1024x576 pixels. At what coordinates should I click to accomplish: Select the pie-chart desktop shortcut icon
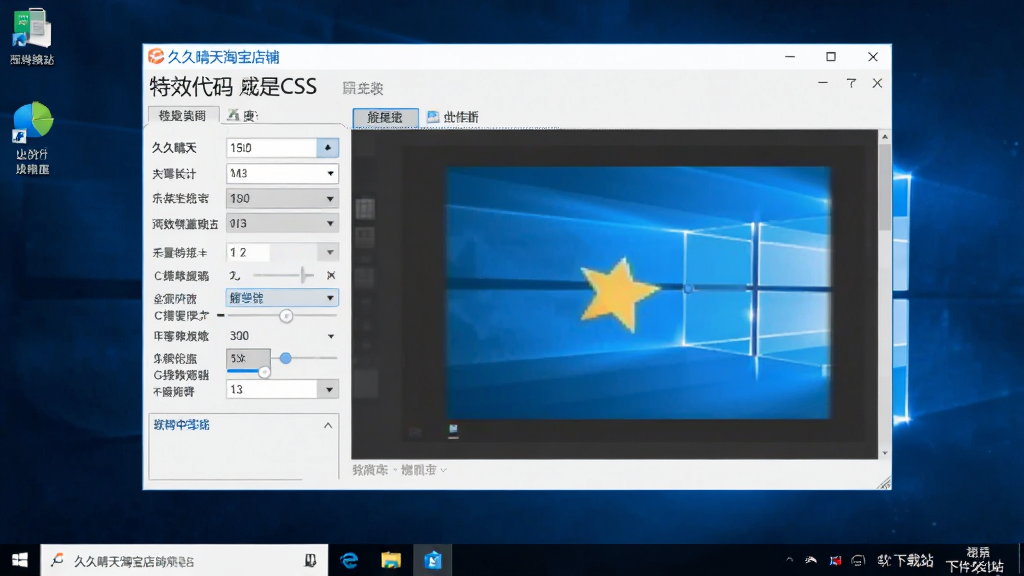(x=32, y=138)
